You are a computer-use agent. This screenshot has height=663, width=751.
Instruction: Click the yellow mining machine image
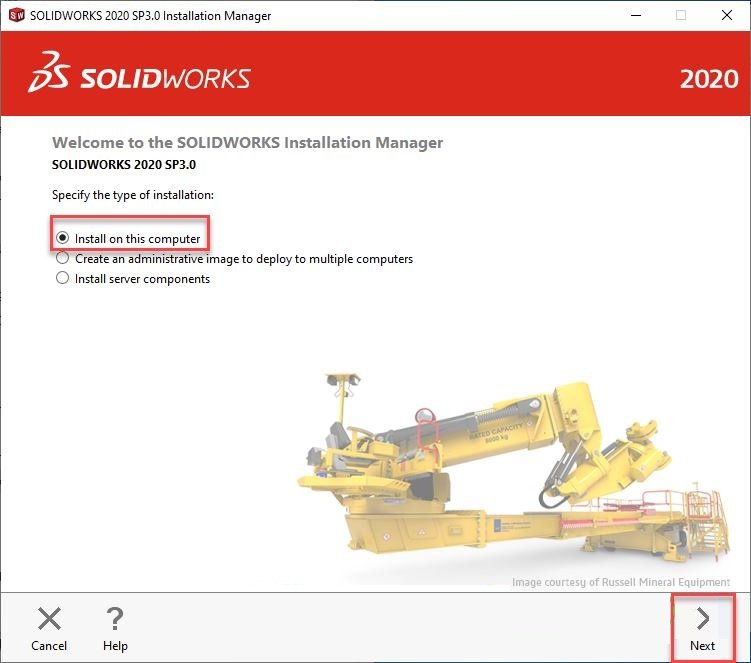(x=514, y=467)
